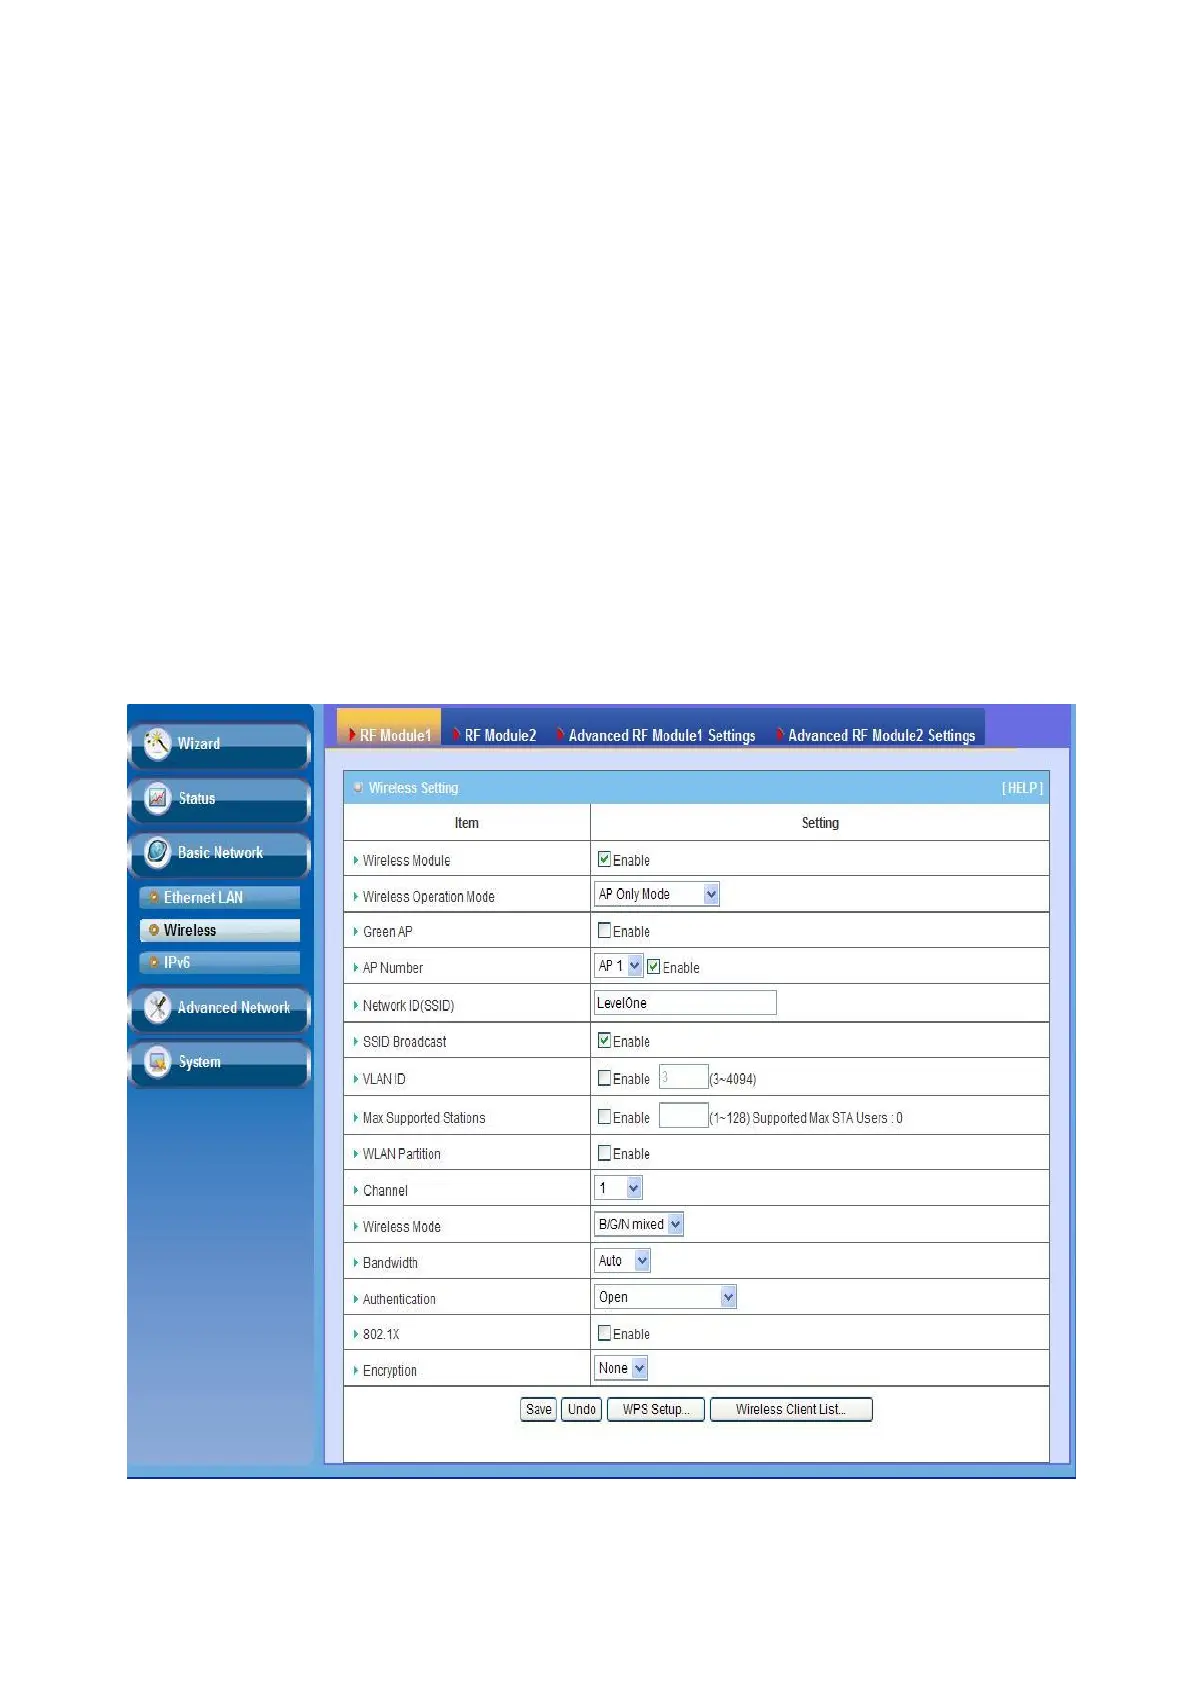The width and height of the screenshot is (1191, 1684).
Task: Open the Wizard menu button
Action: pyautogui.click(x=219, y=744)
